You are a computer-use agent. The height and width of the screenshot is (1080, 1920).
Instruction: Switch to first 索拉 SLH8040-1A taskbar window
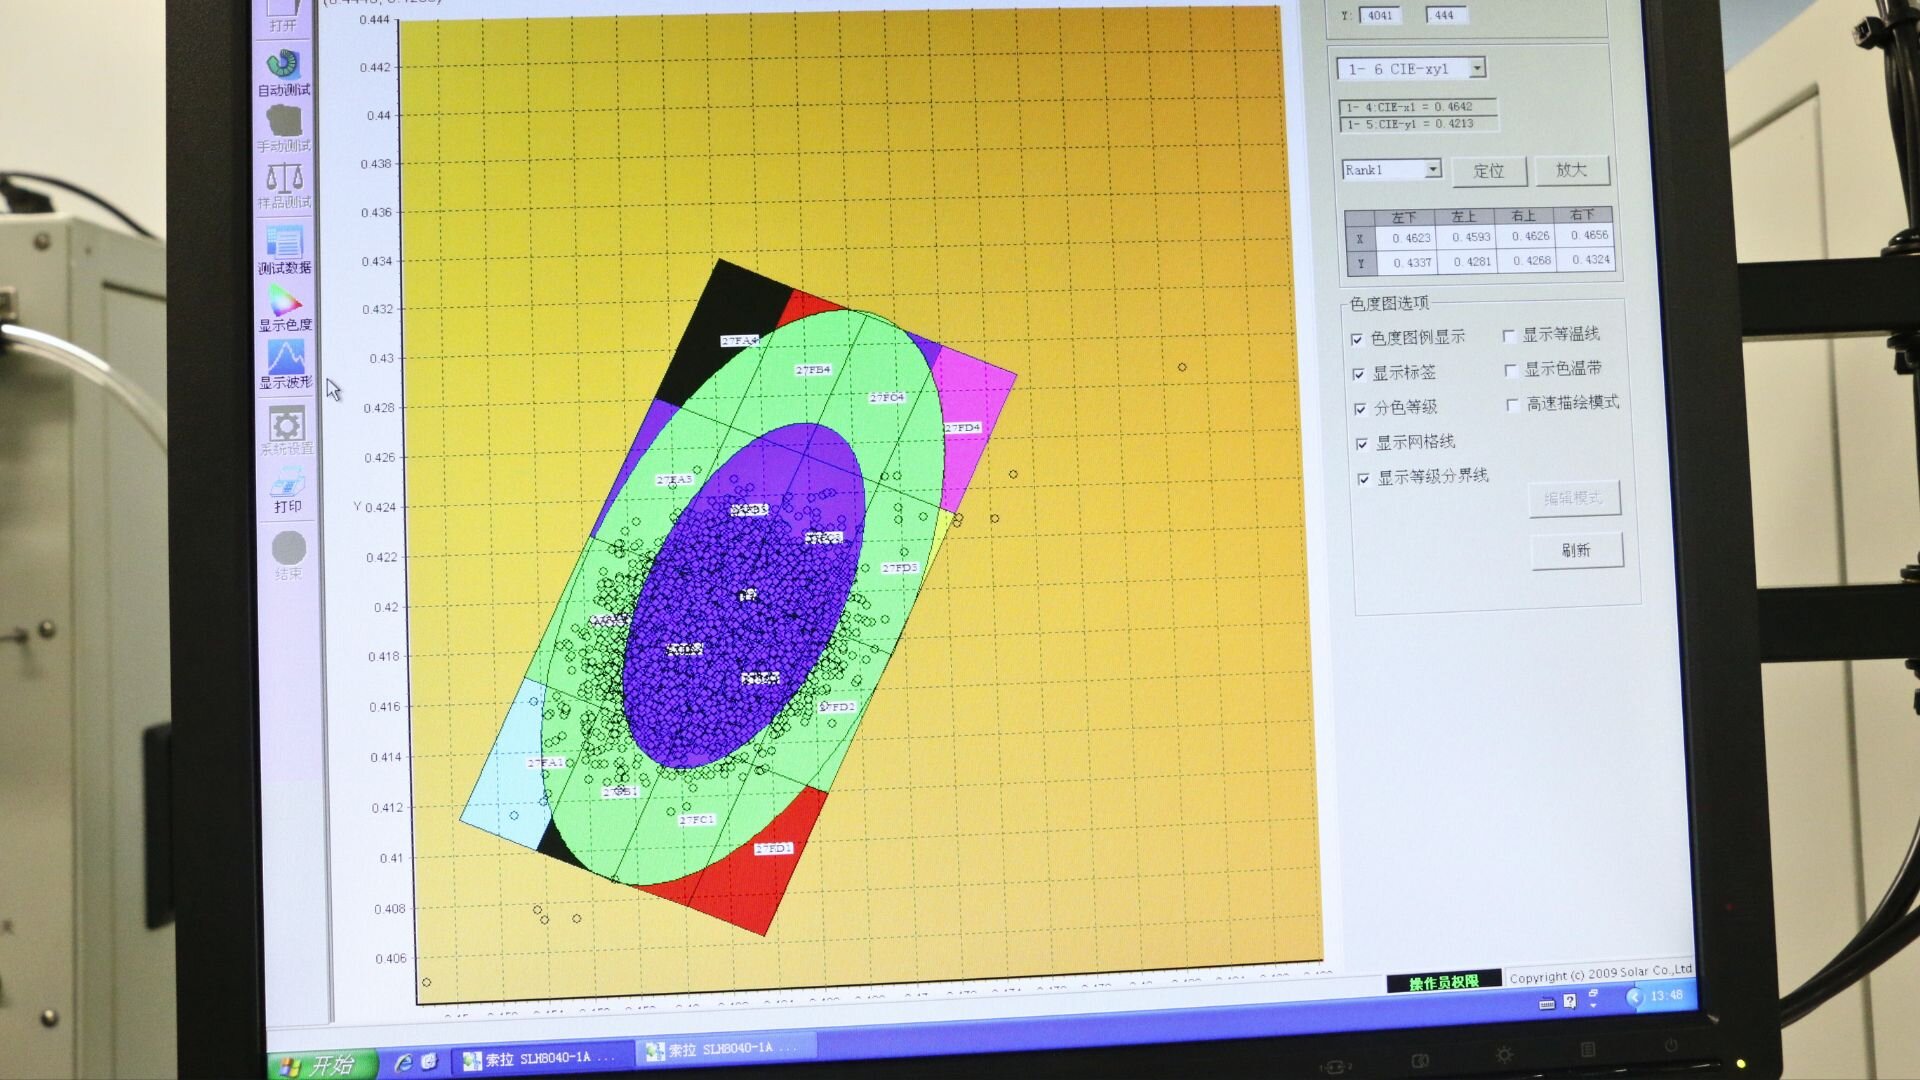pyautogui.click(x=542, y=1058)
